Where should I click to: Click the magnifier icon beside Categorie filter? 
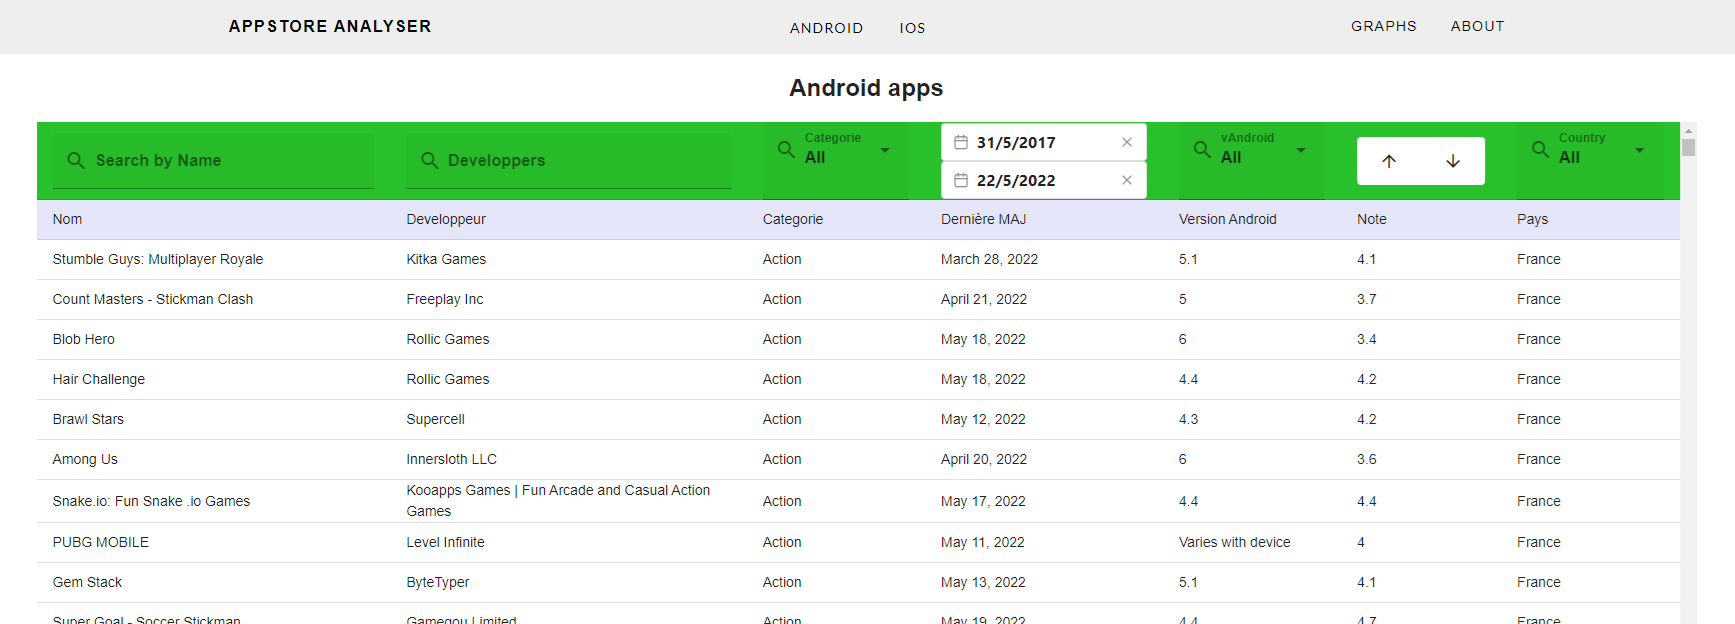(x=787, y=149)
